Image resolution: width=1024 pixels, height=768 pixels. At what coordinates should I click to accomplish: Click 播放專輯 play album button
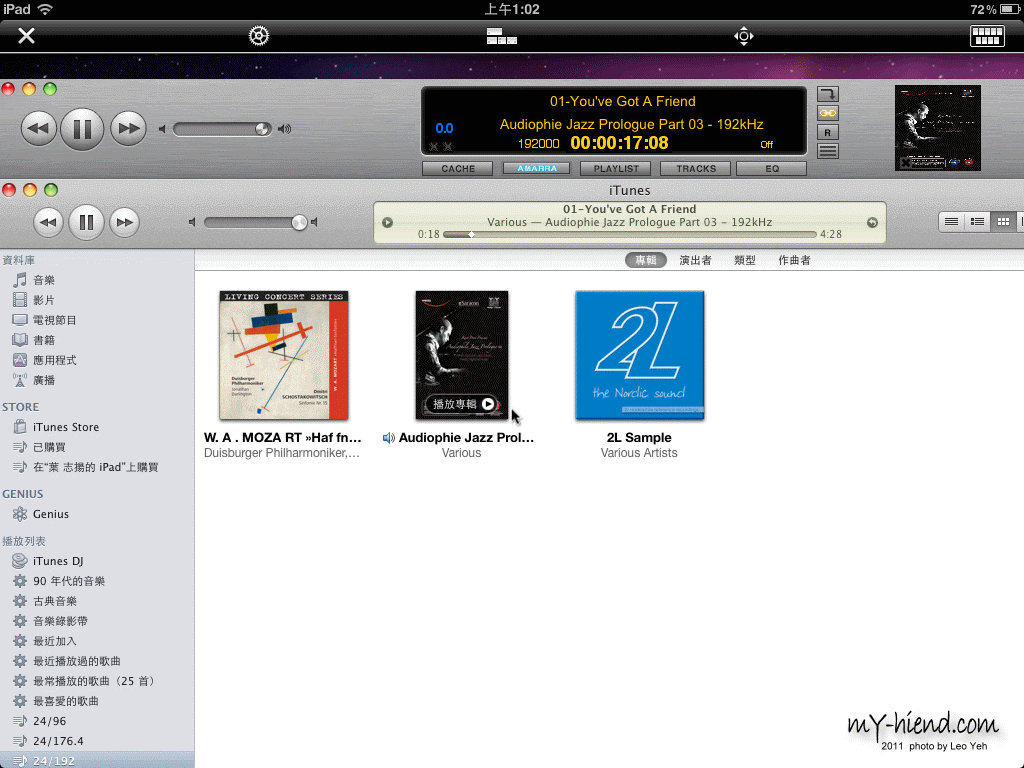point(463,404)
